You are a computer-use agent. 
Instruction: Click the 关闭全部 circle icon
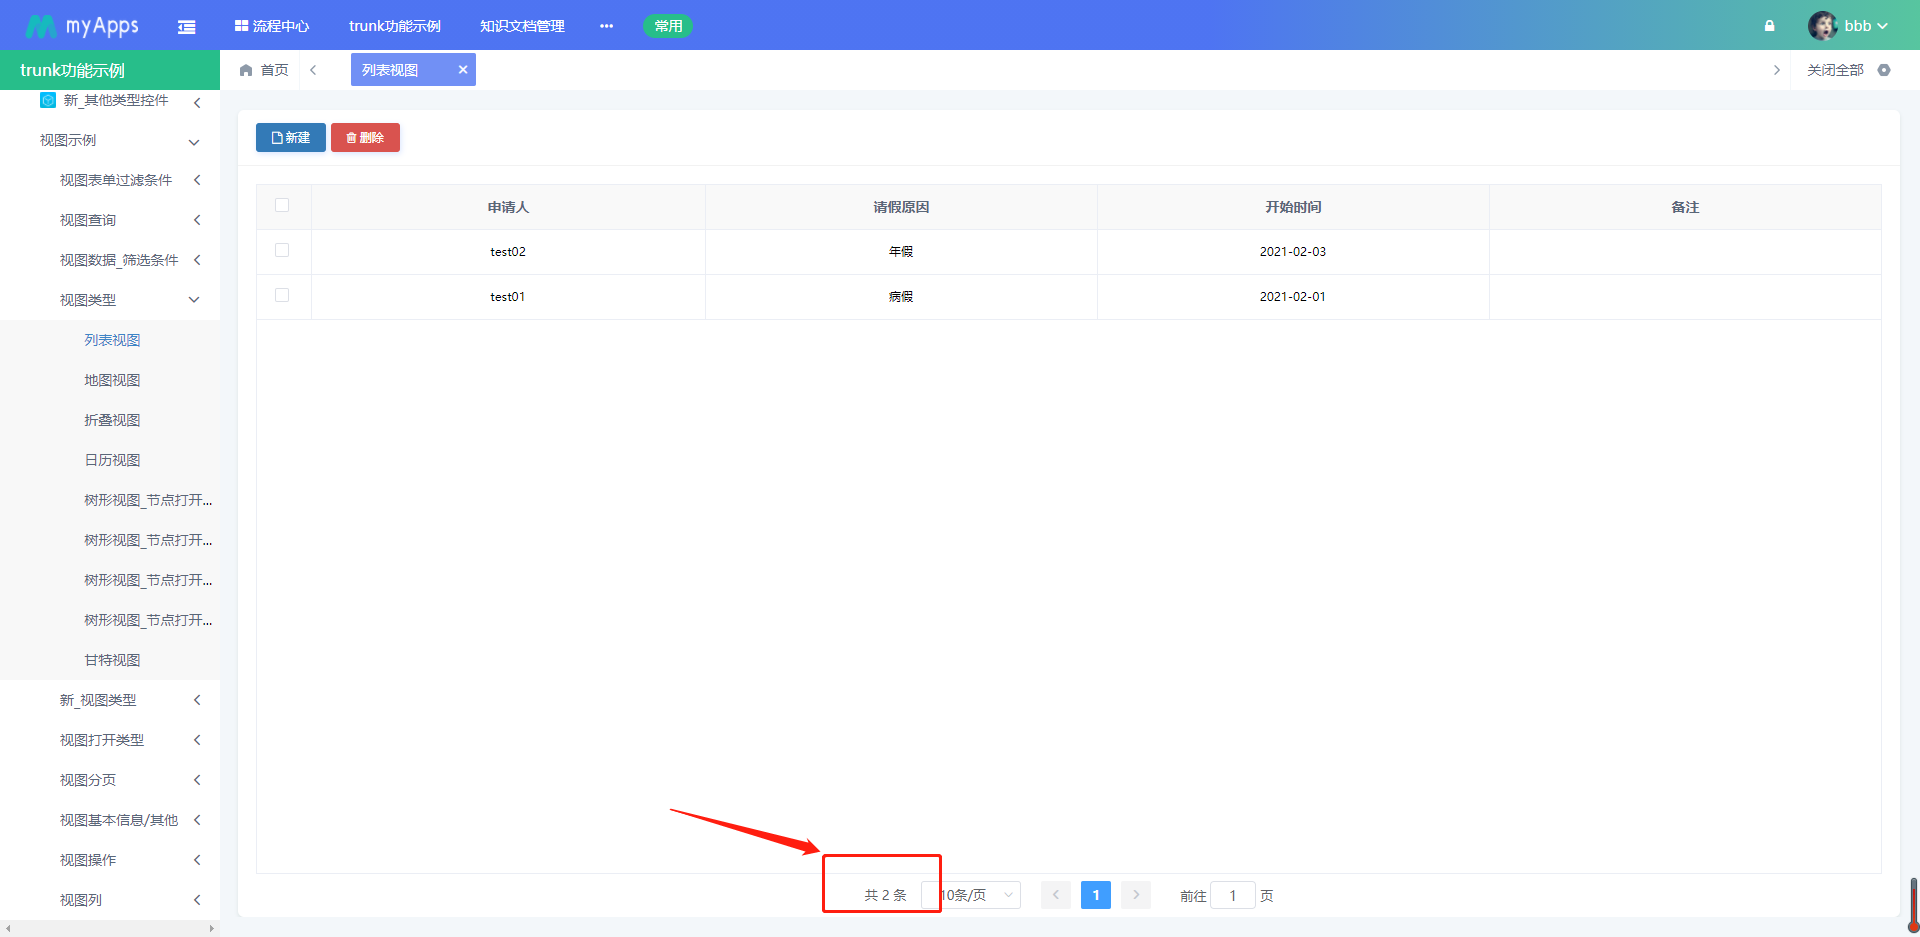point(1884,70)
